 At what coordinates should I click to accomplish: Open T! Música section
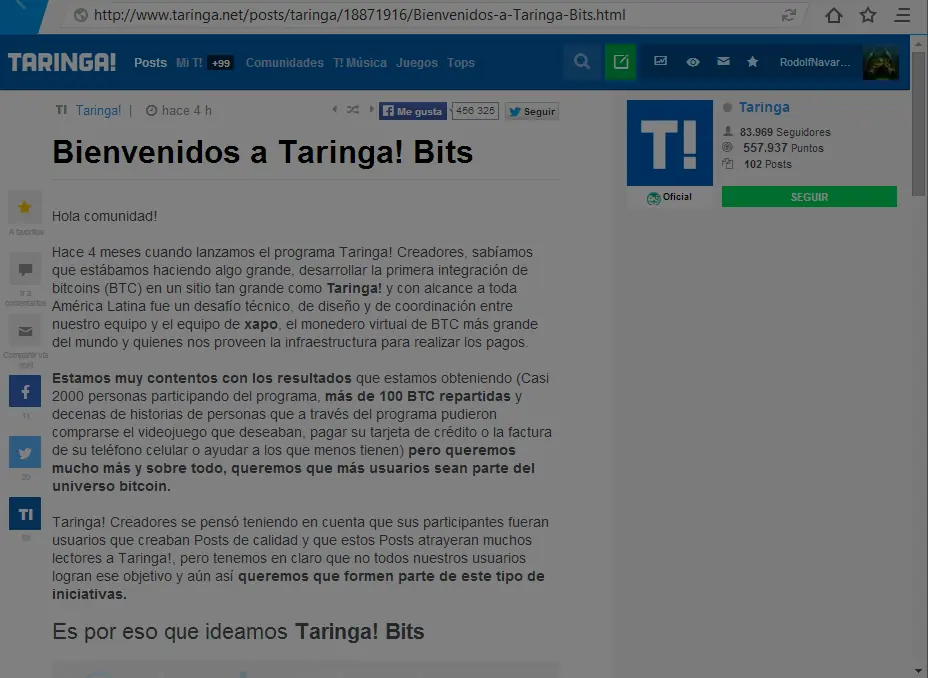(360, 63)
